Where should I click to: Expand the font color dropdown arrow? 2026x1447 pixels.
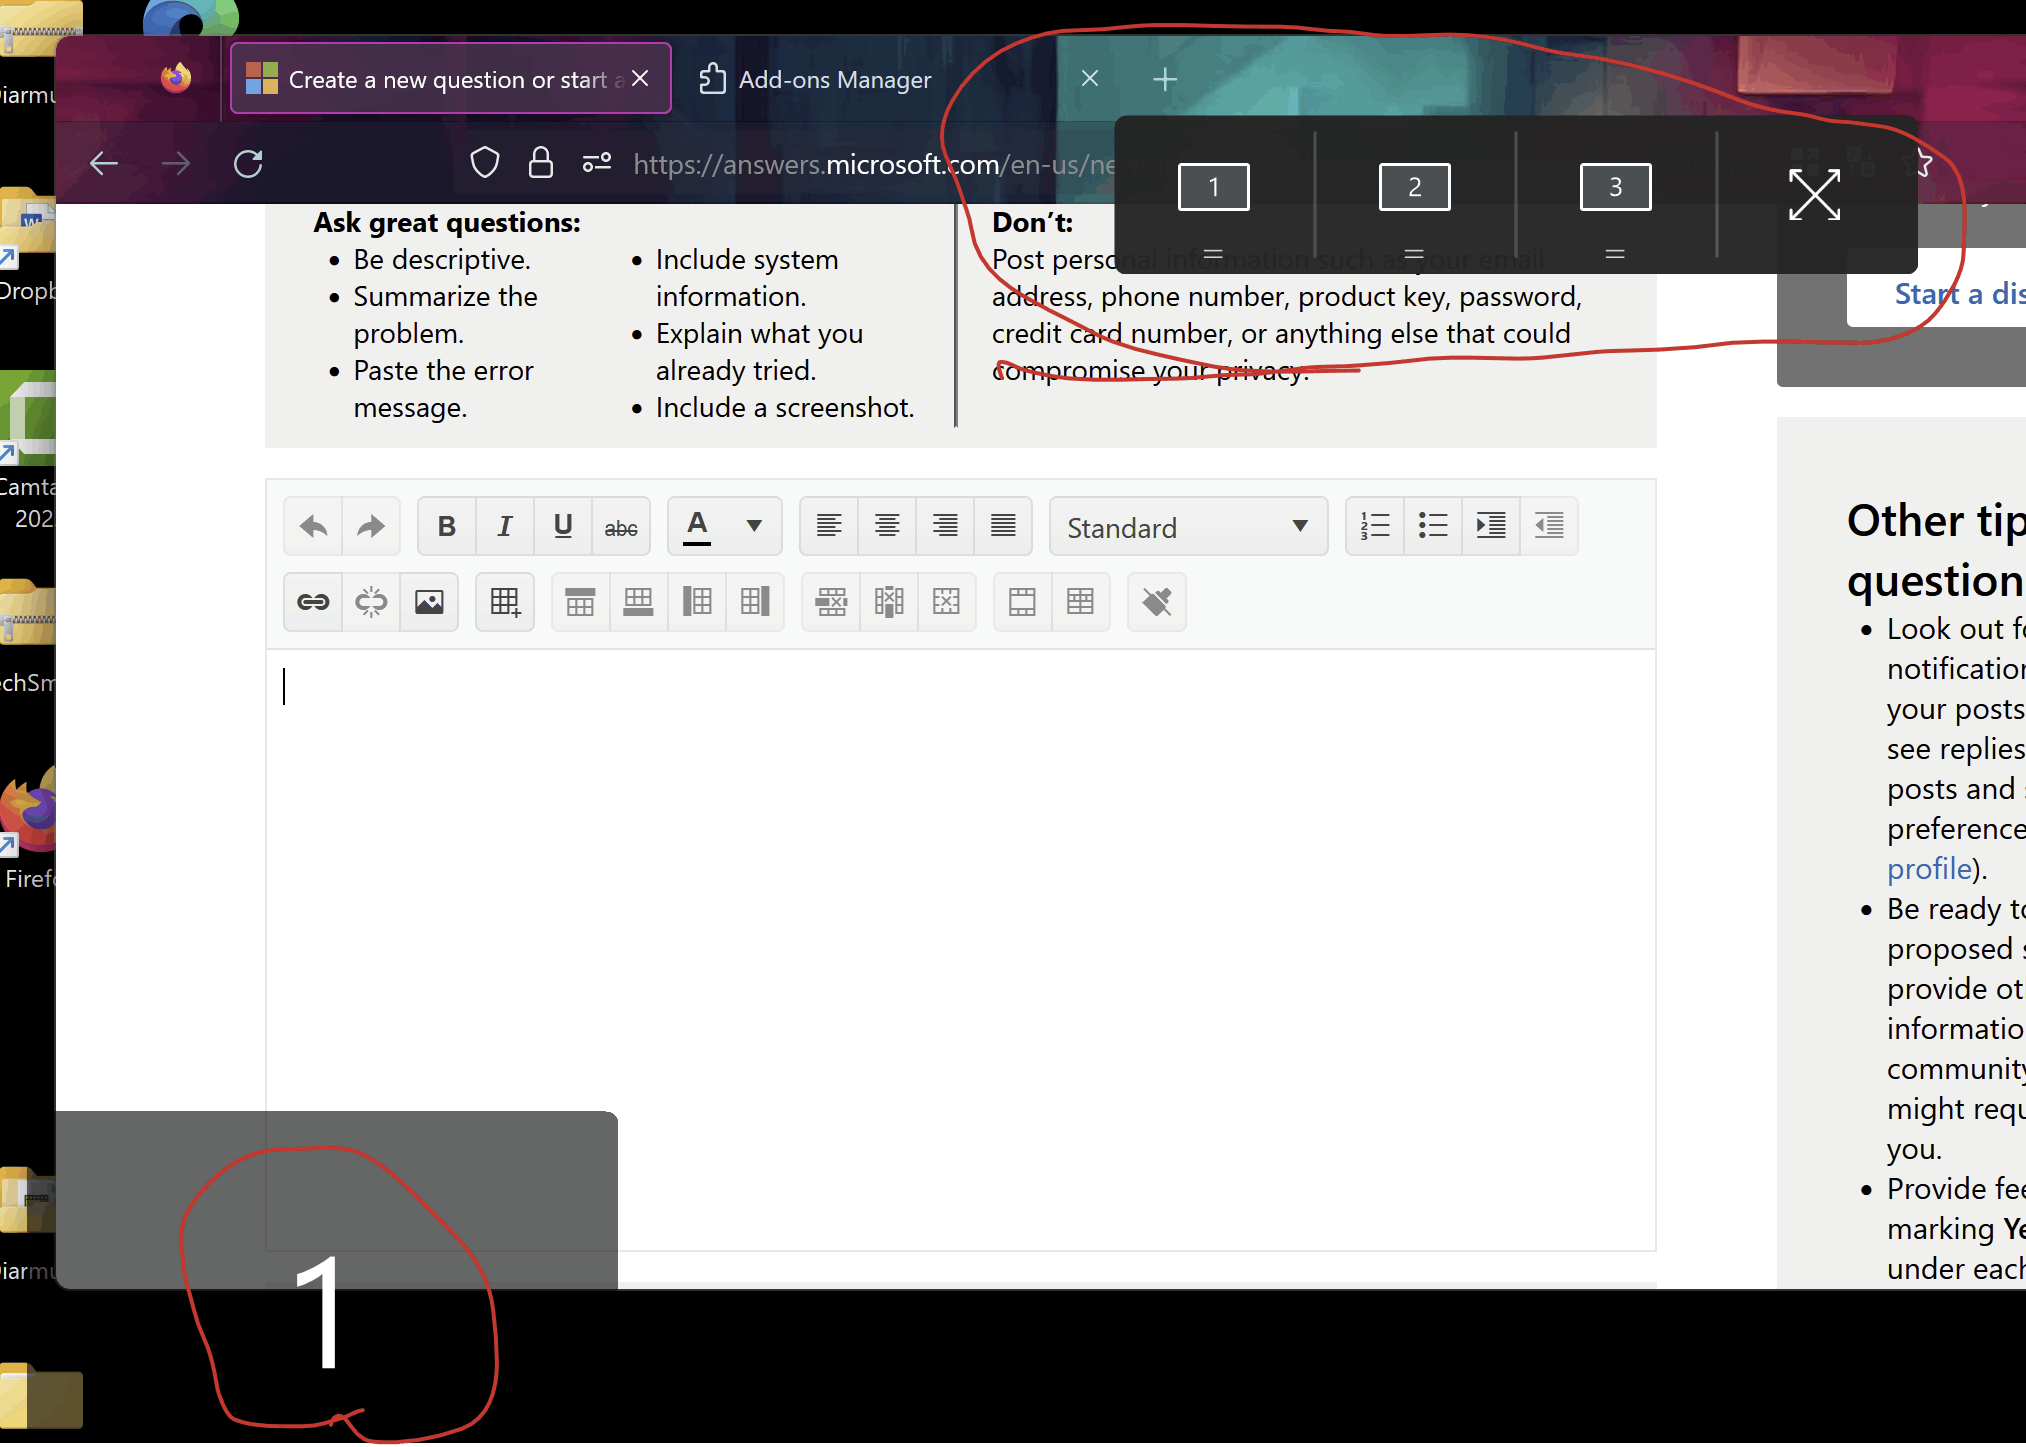click(754, 526)
